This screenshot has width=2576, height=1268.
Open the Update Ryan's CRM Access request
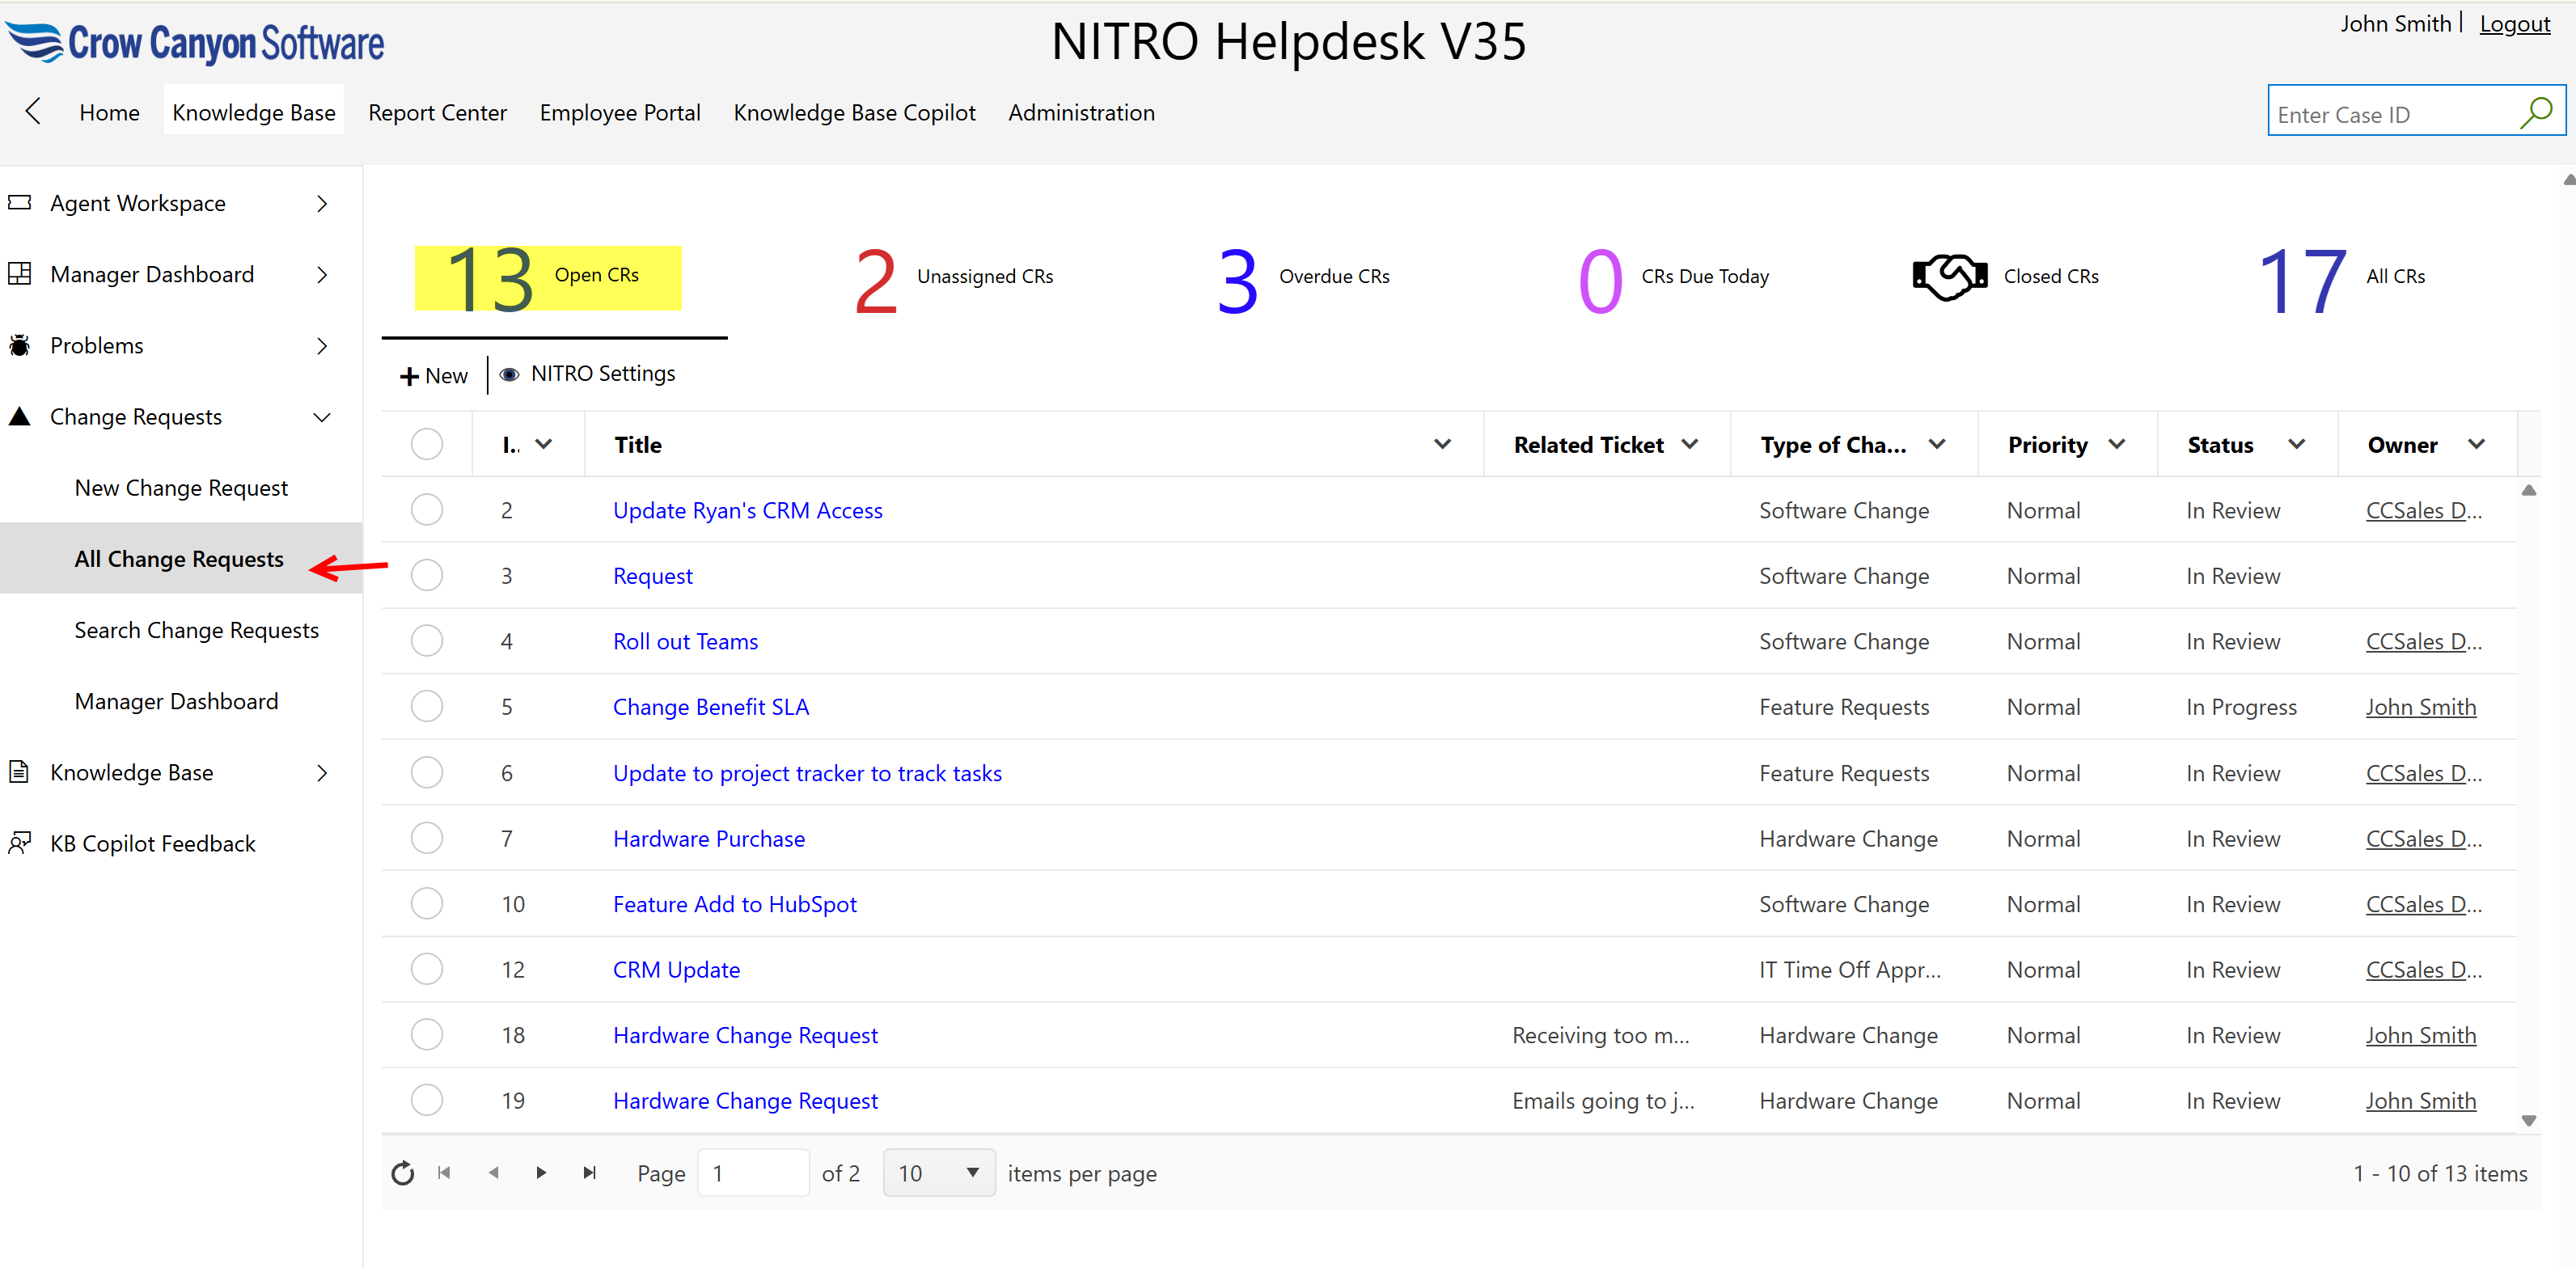(x=747, y=510)
